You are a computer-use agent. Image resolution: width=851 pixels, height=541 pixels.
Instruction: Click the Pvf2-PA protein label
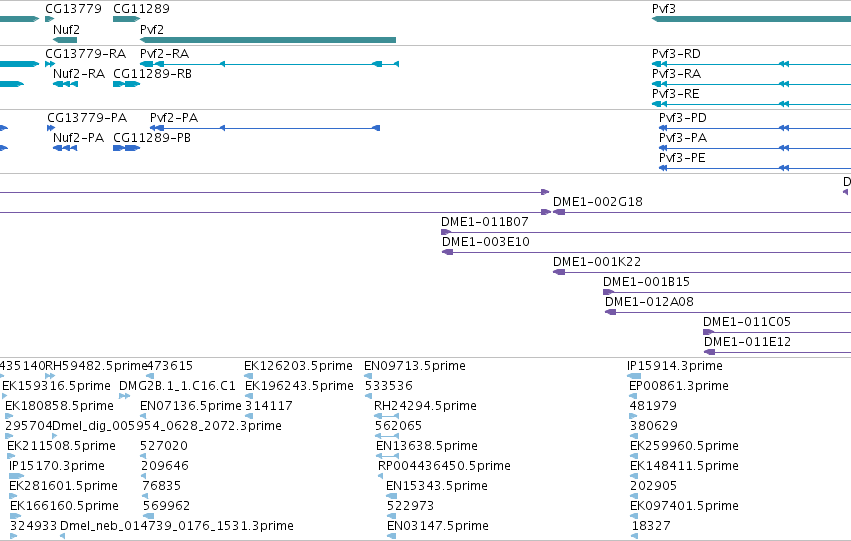point(174,118)
